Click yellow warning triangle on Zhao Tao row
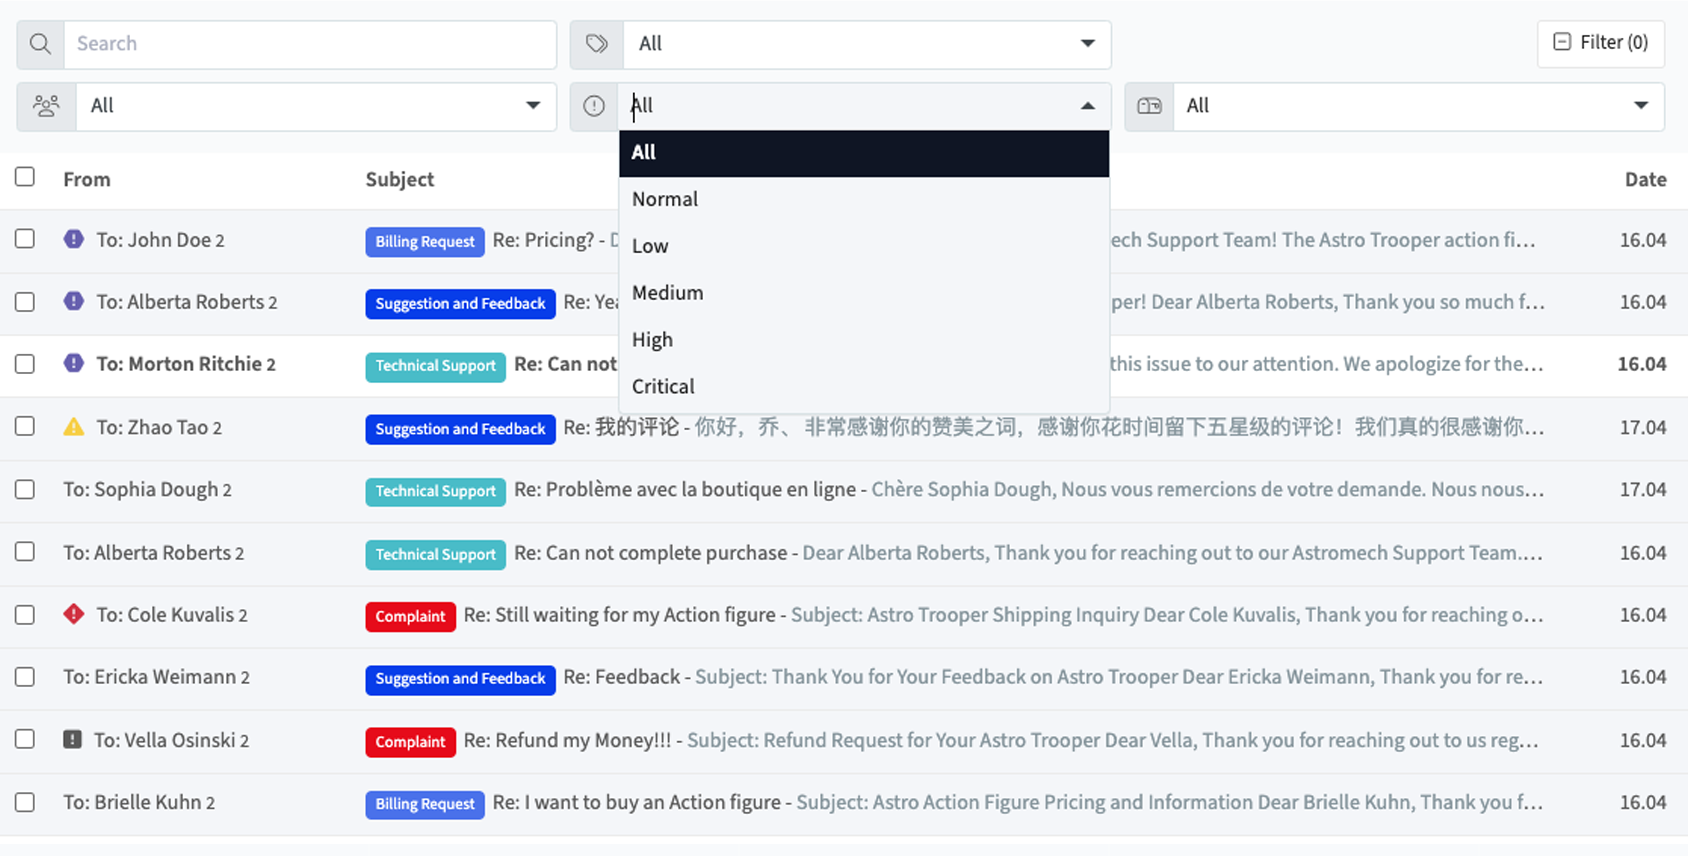The height and width of the screenshot is (856, 1688). (x=74, y=427)
